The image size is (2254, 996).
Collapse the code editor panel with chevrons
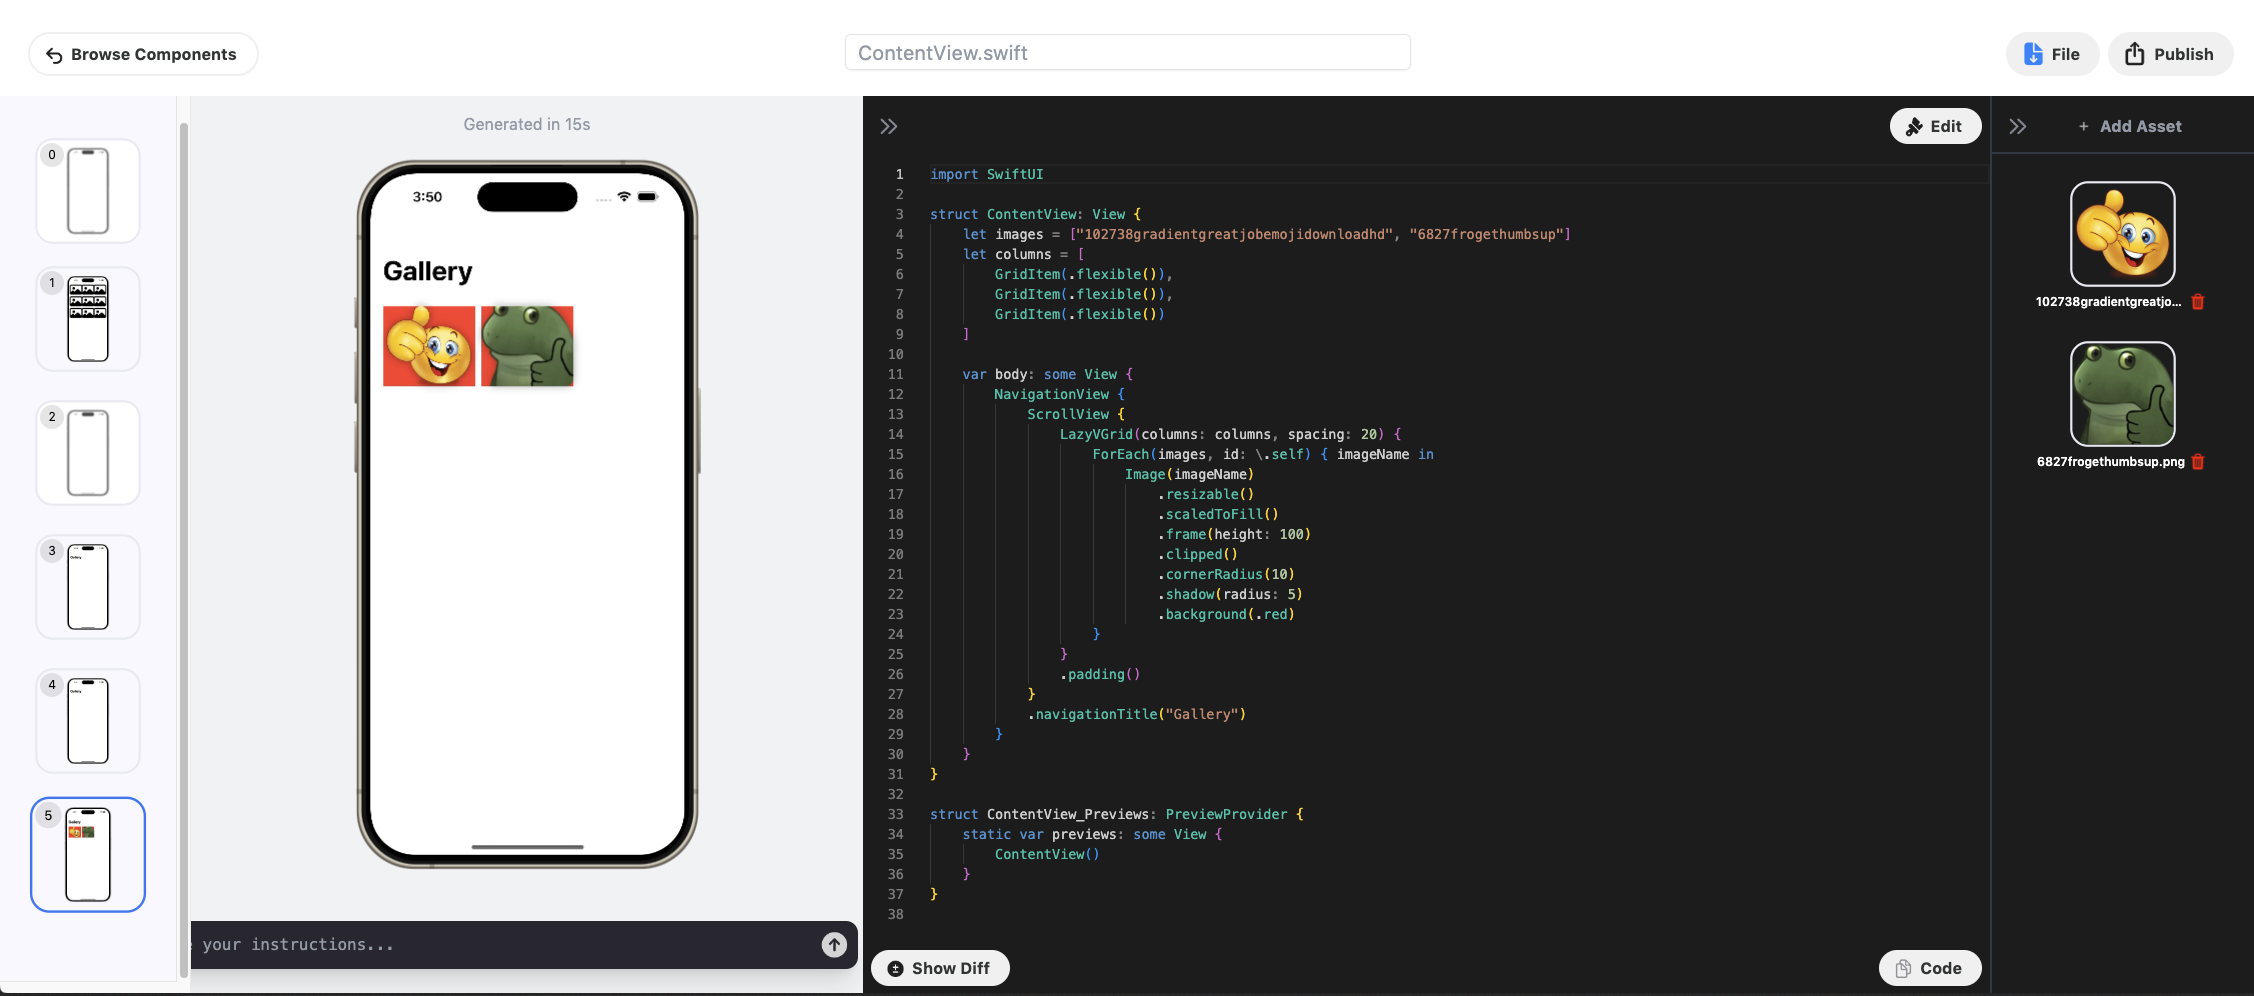pyautogui.click(x=888, y=127)
